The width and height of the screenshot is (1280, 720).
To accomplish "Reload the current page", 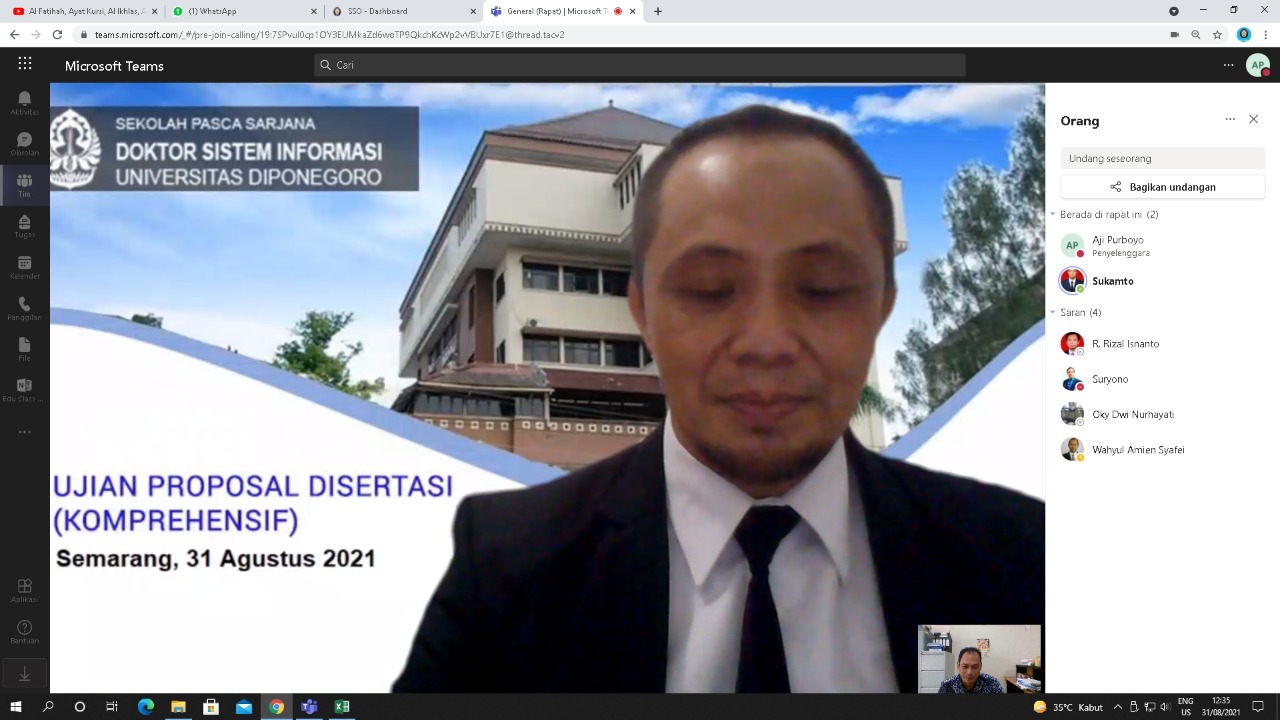I will tap(57, 34).
